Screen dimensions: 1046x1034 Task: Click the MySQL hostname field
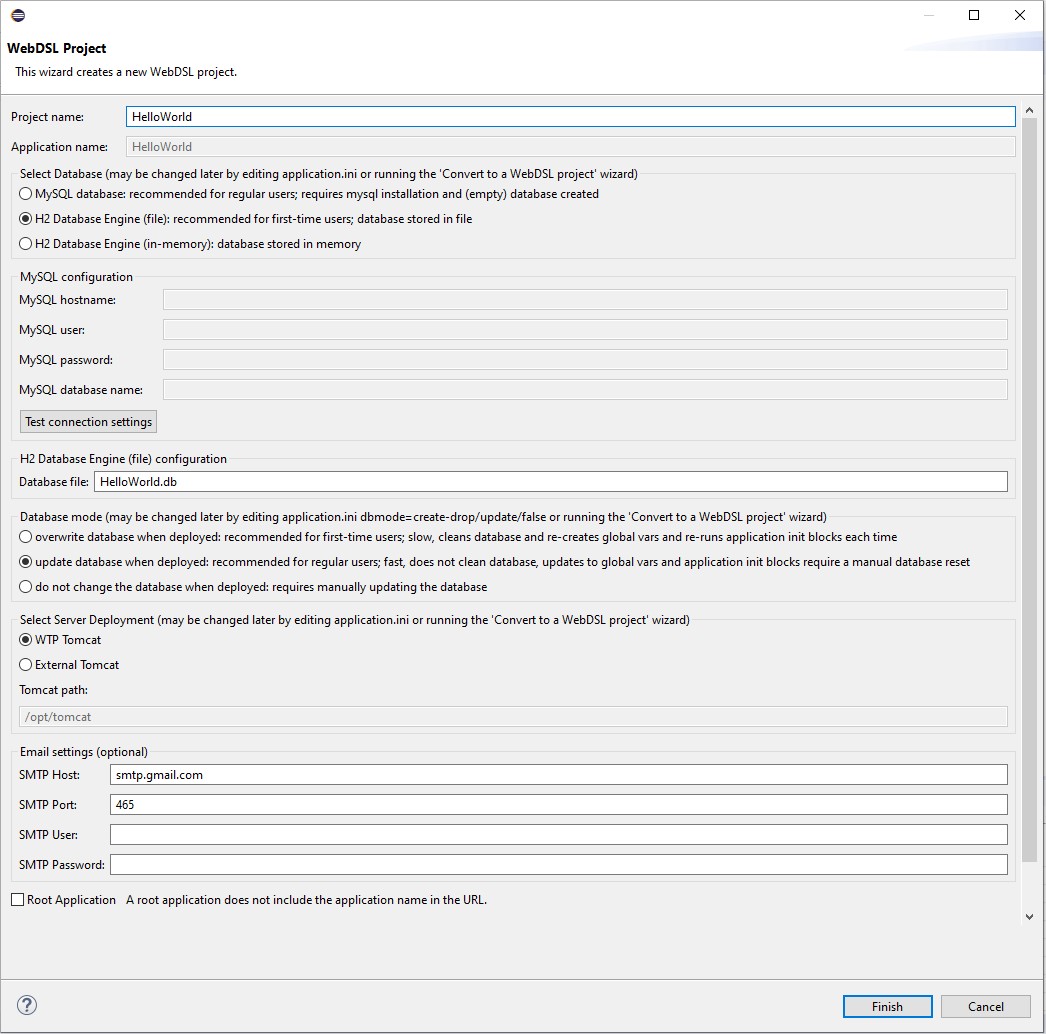[x=585, y=300]
